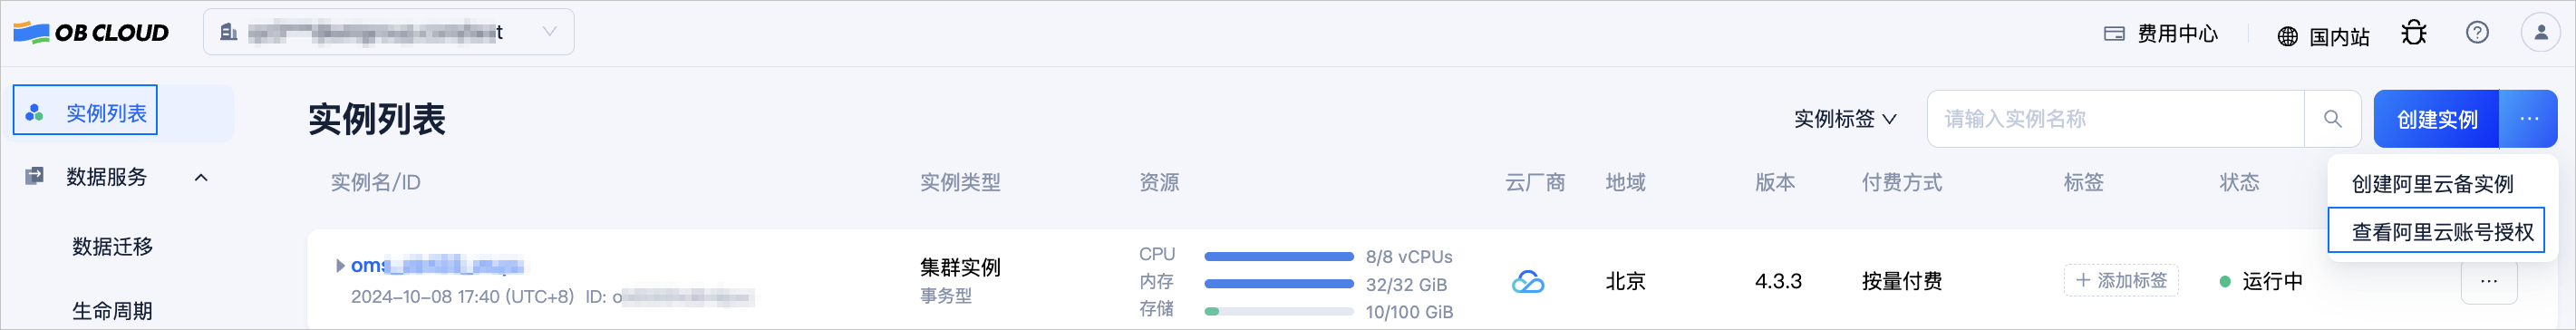Select 创建阿里云备实例 menu entry

pyautogui.click(x=2432, y=184)
